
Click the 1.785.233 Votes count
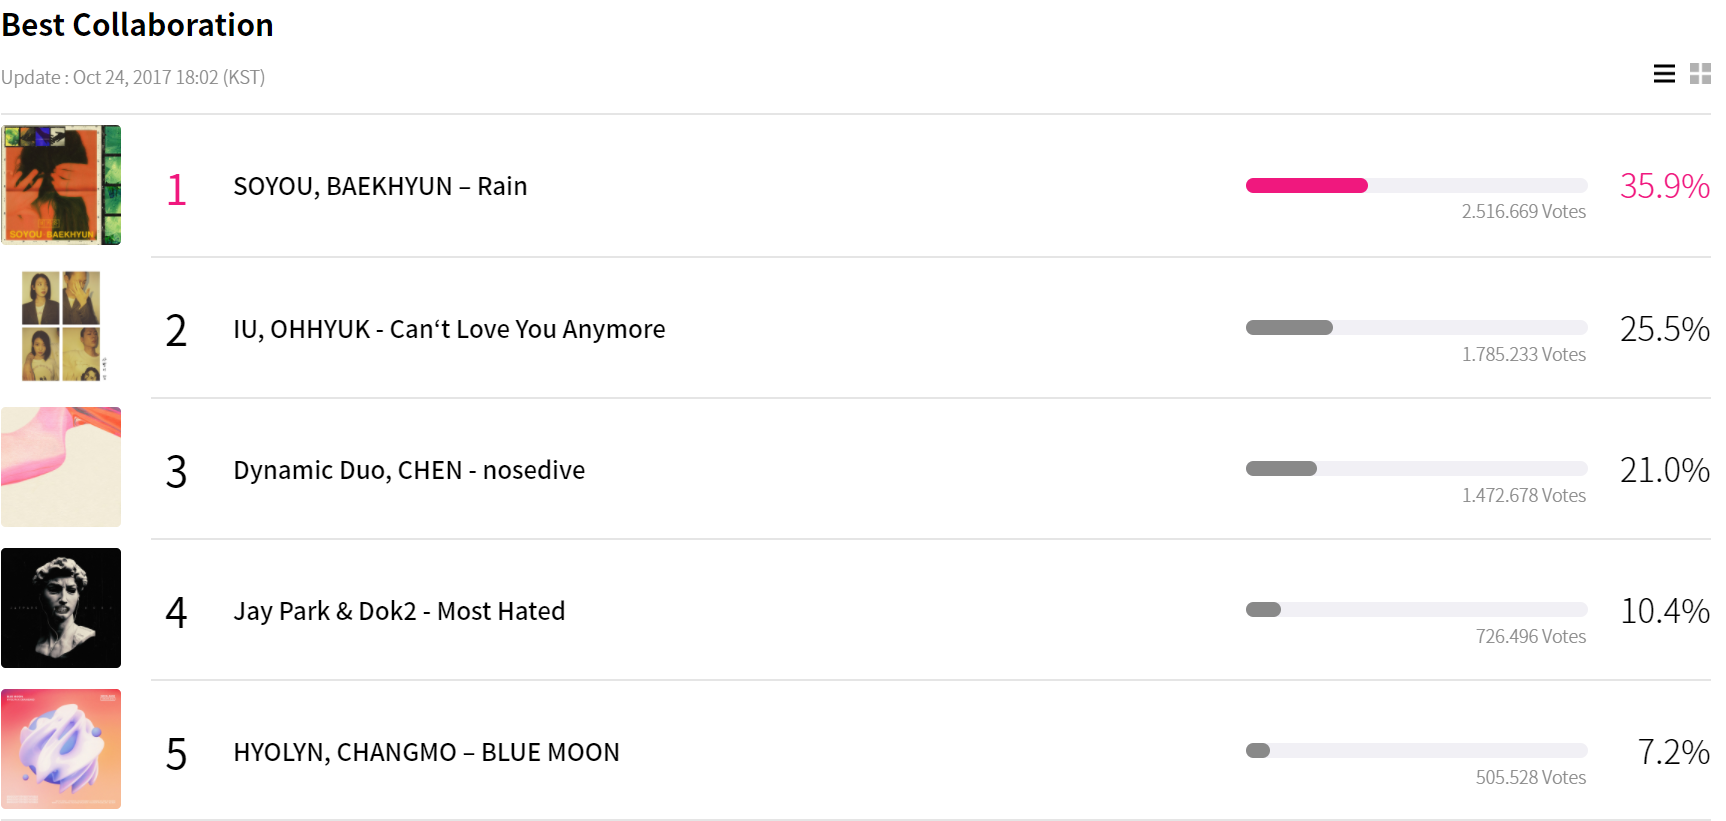point(1524,355)
